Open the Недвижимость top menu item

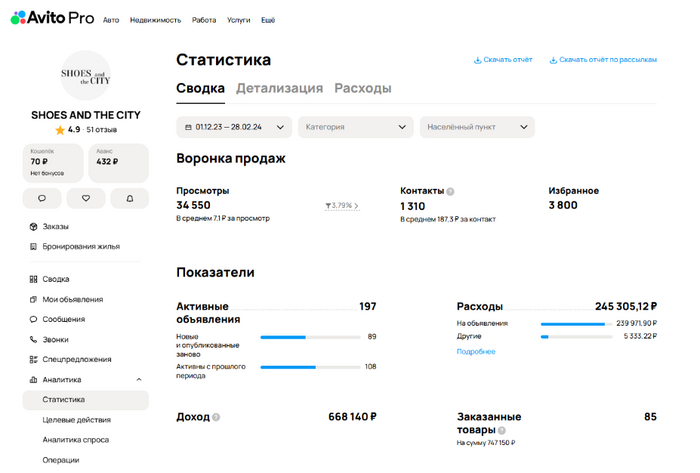(155, 20)
